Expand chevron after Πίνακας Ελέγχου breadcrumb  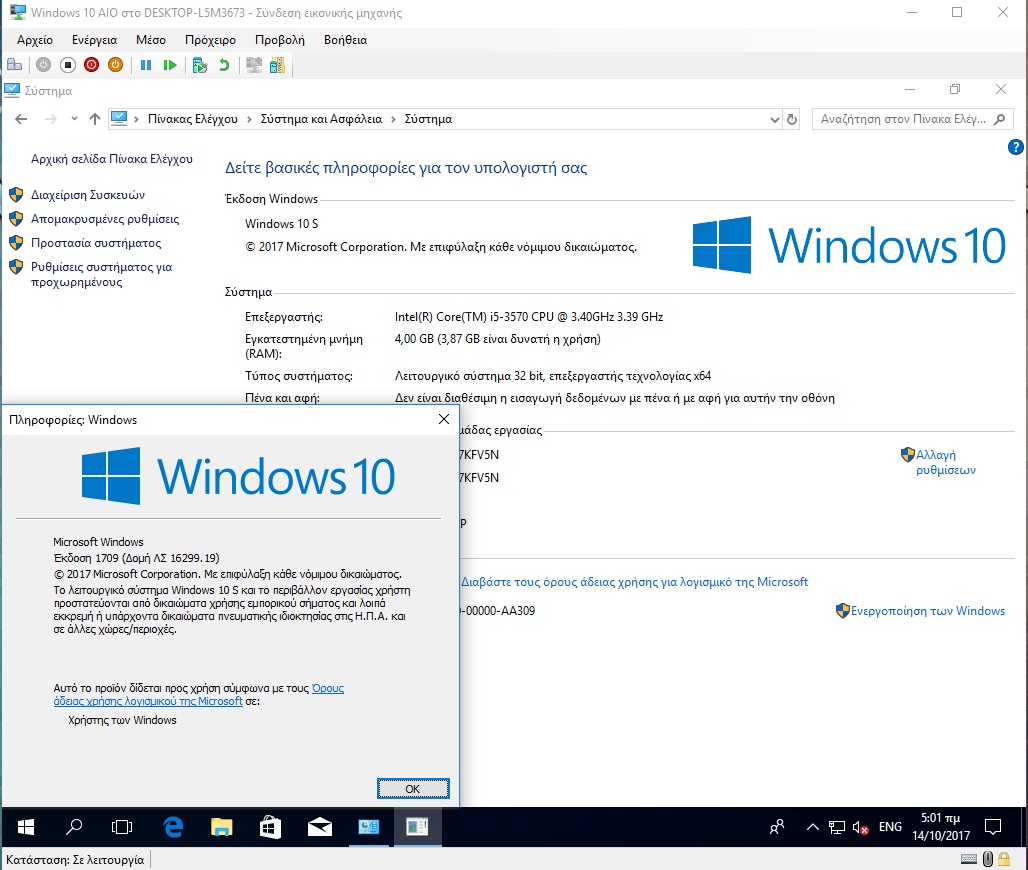(x=249, y=119)
